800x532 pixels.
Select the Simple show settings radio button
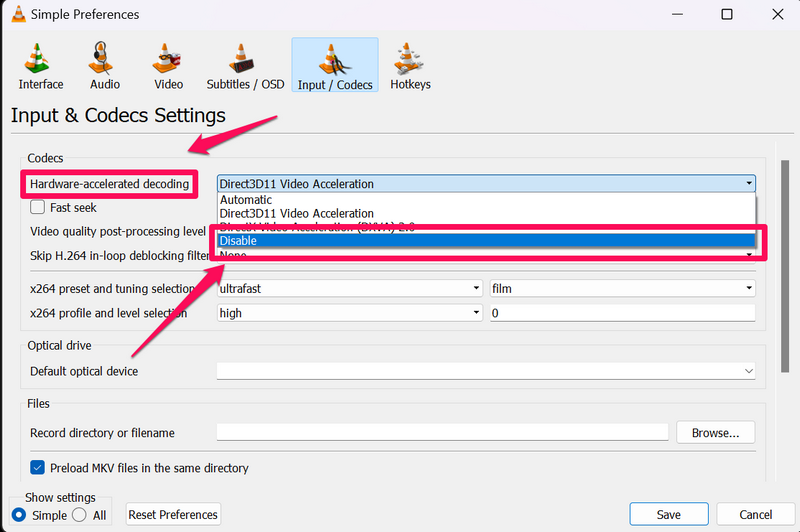[18, 515]
